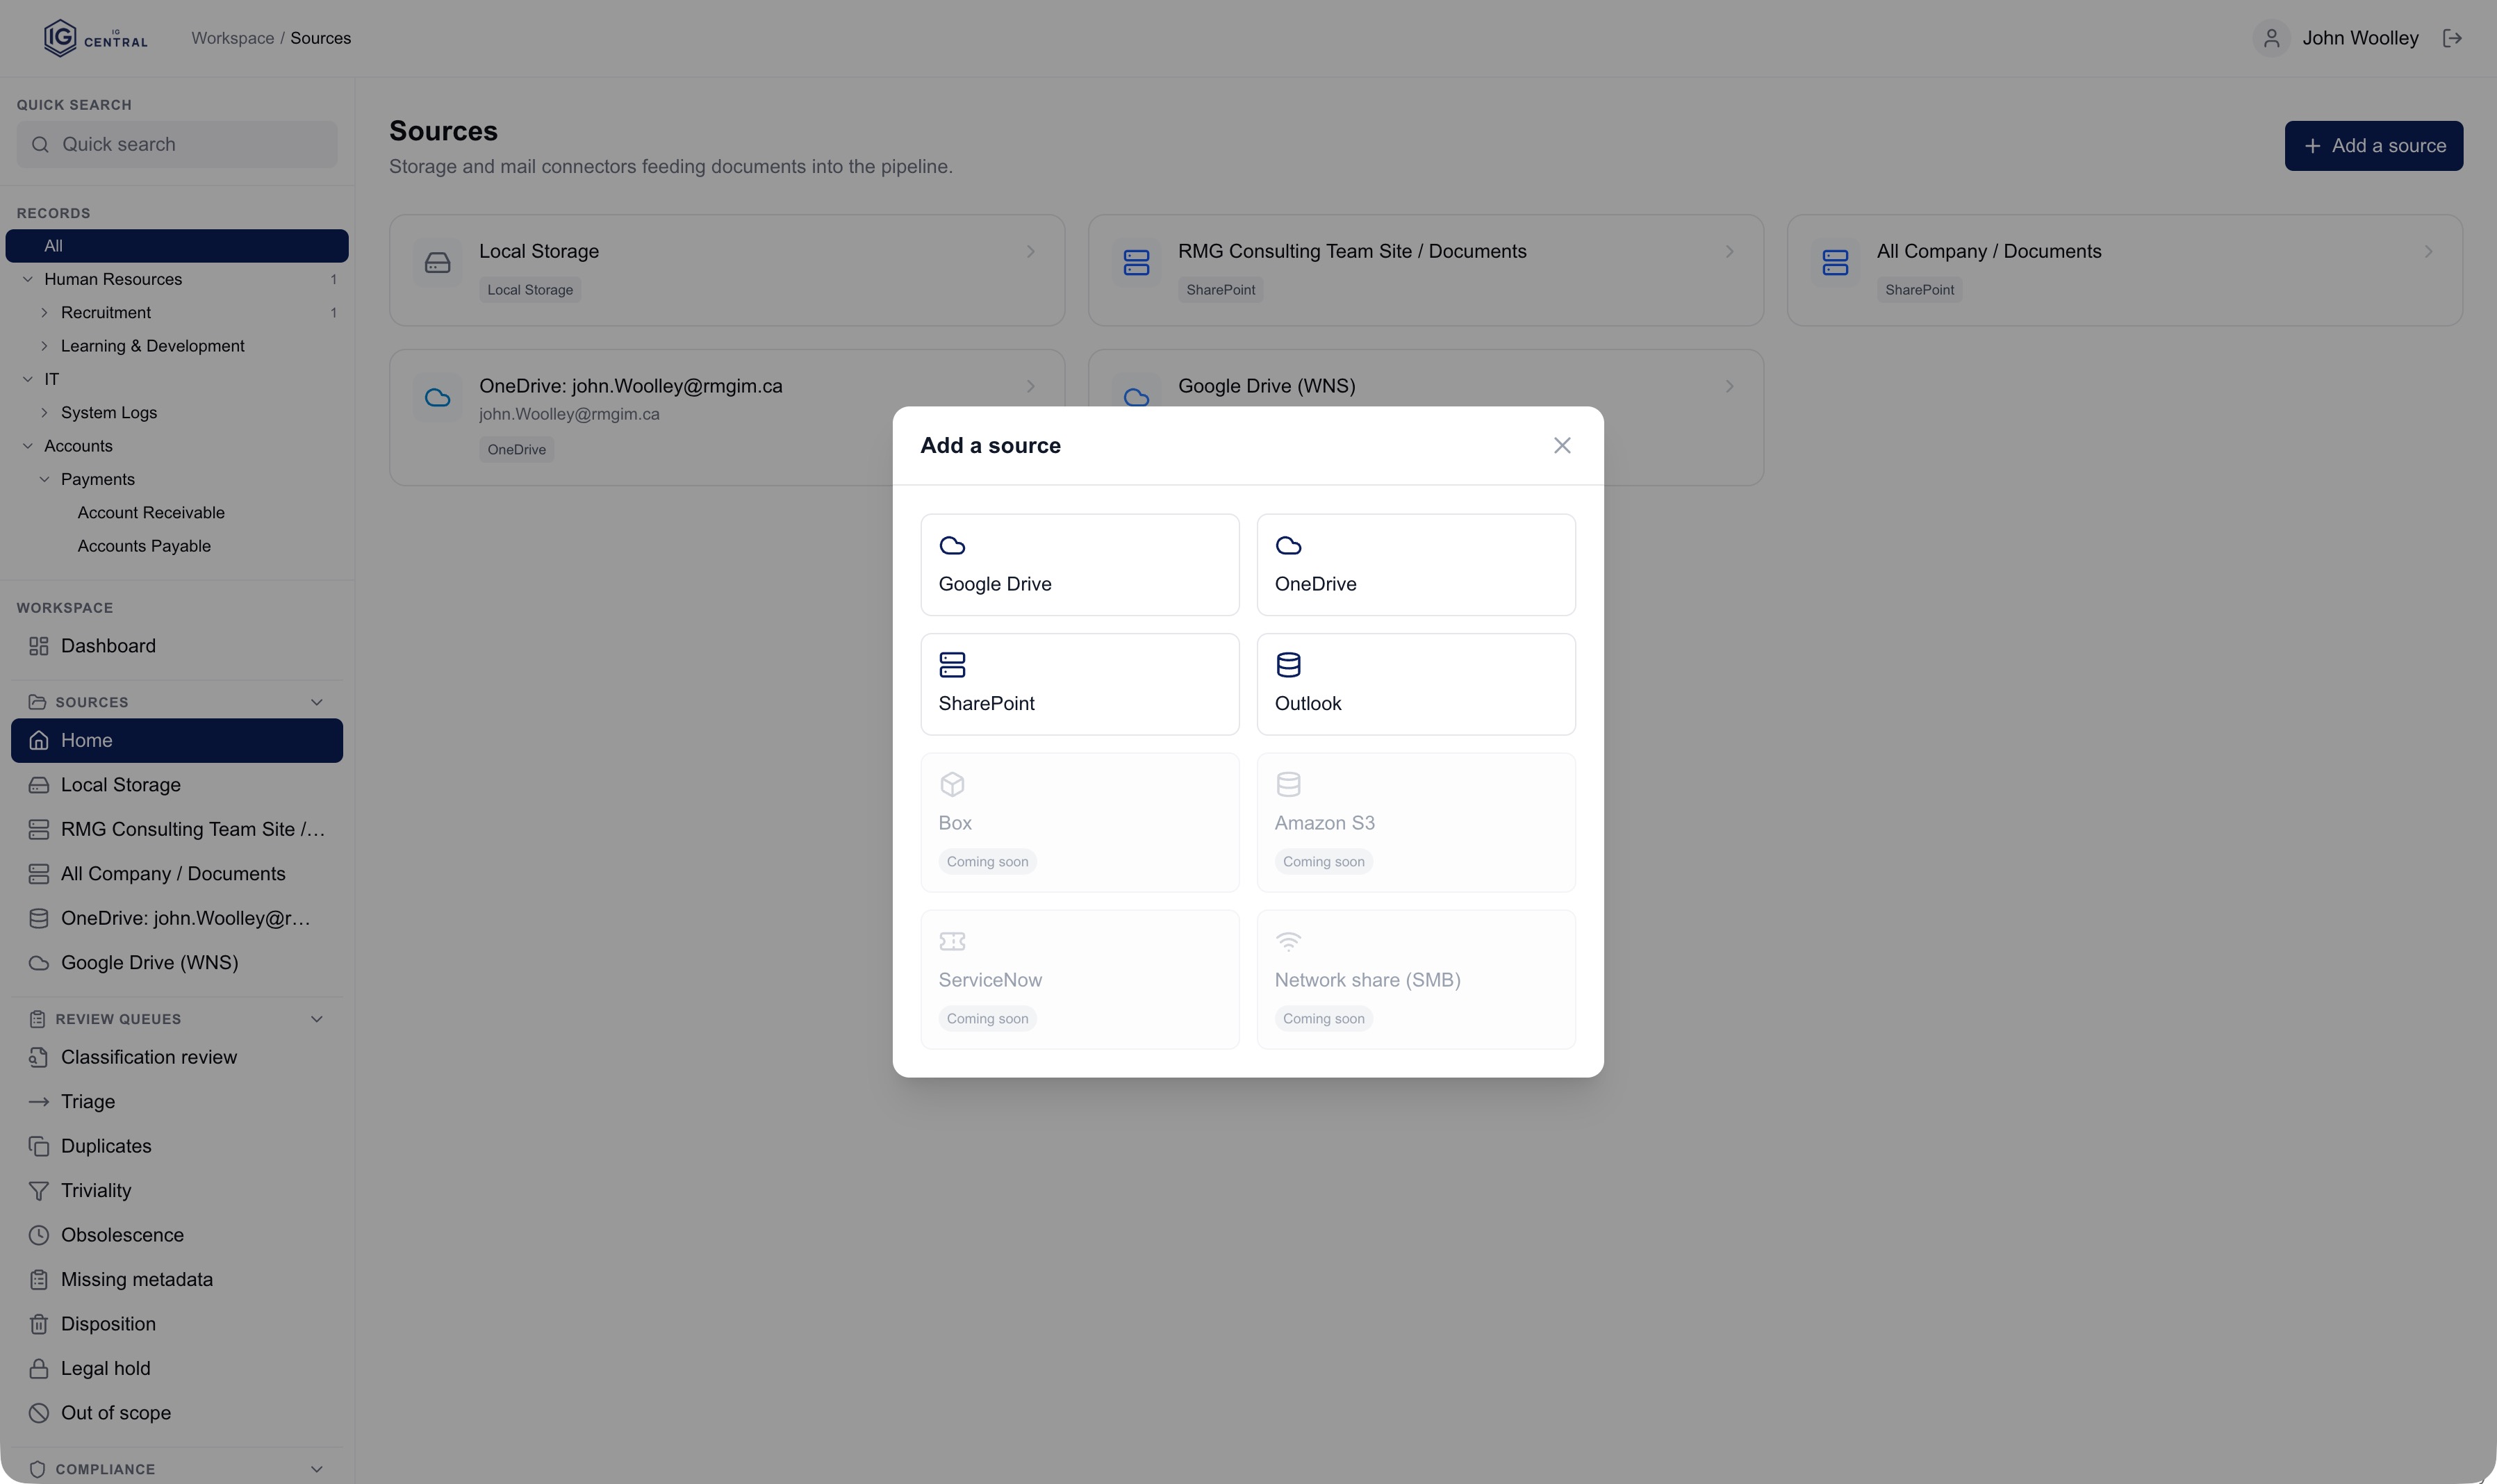The height and width of the screenshot is (1484, 2497).
Task: Open OneDrive: john.Woolley source in sidebar
Action: tap(177, 918)
